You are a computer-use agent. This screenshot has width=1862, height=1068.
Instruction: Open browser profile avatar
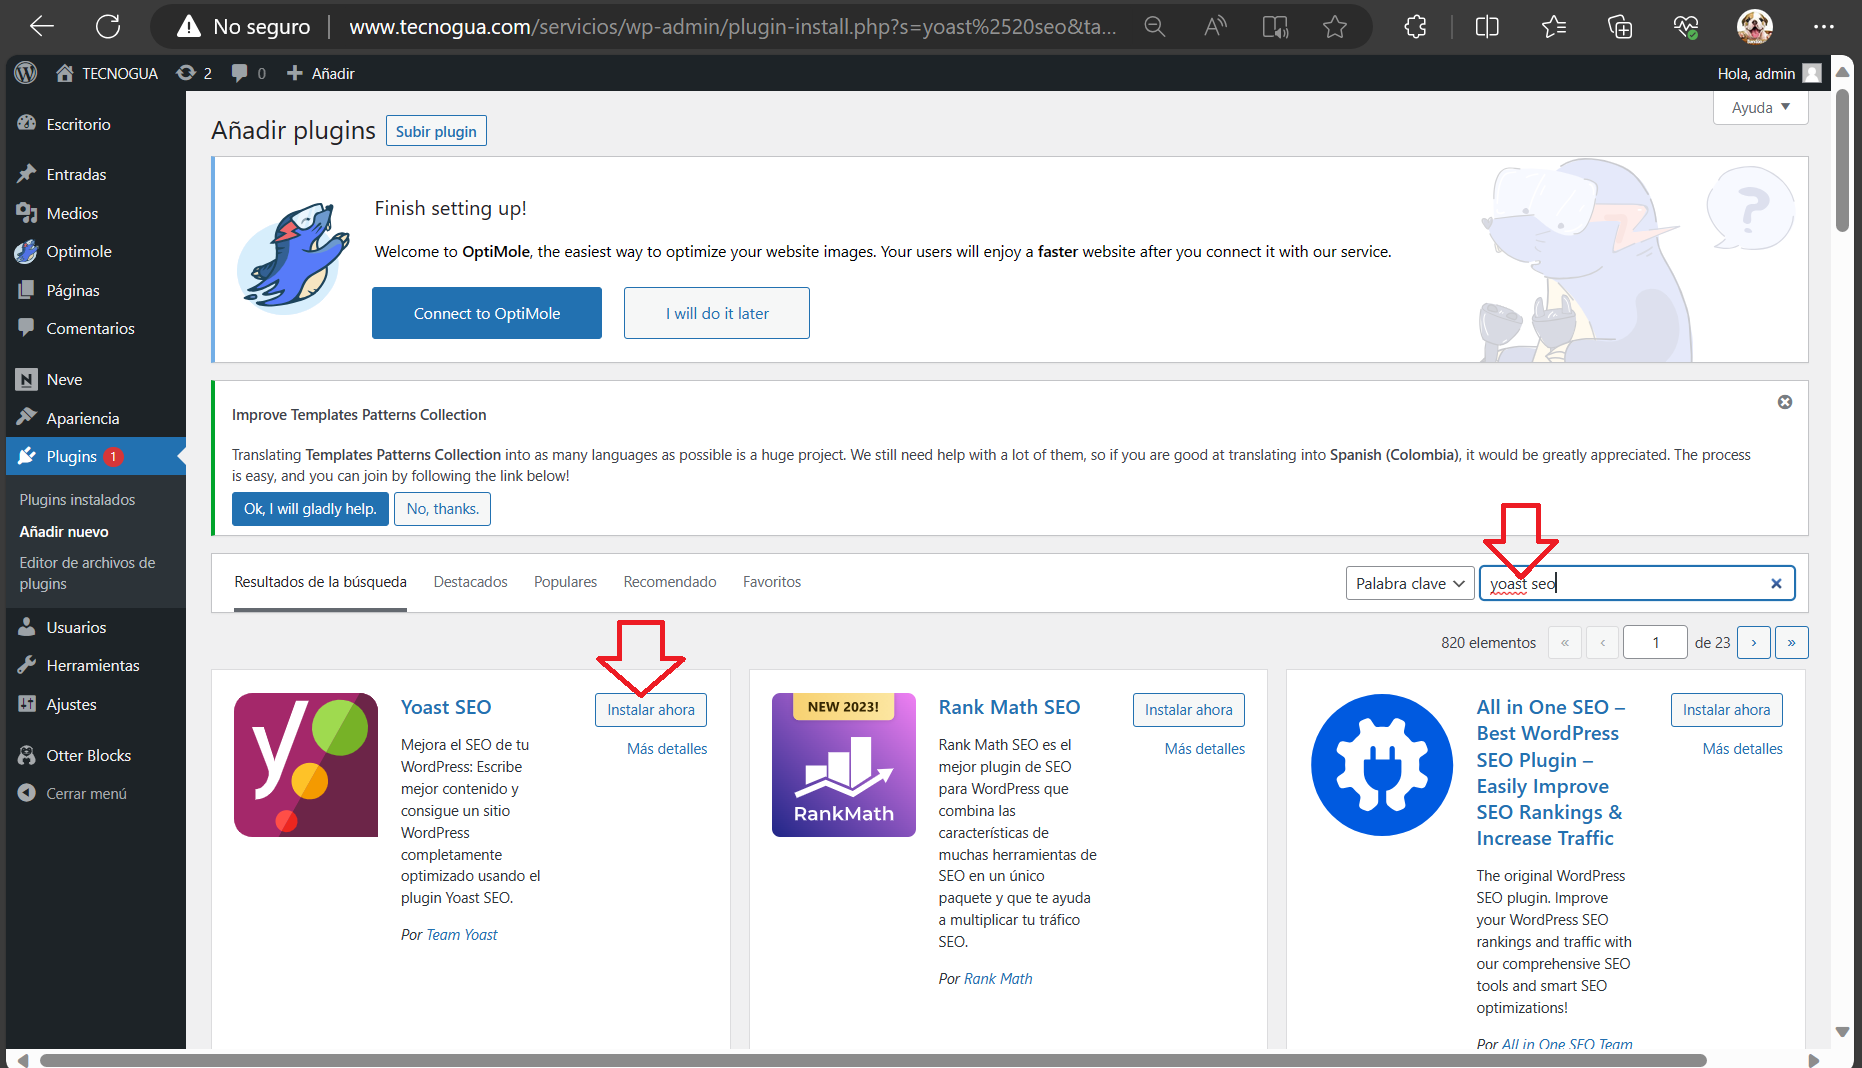point(1755,27)
